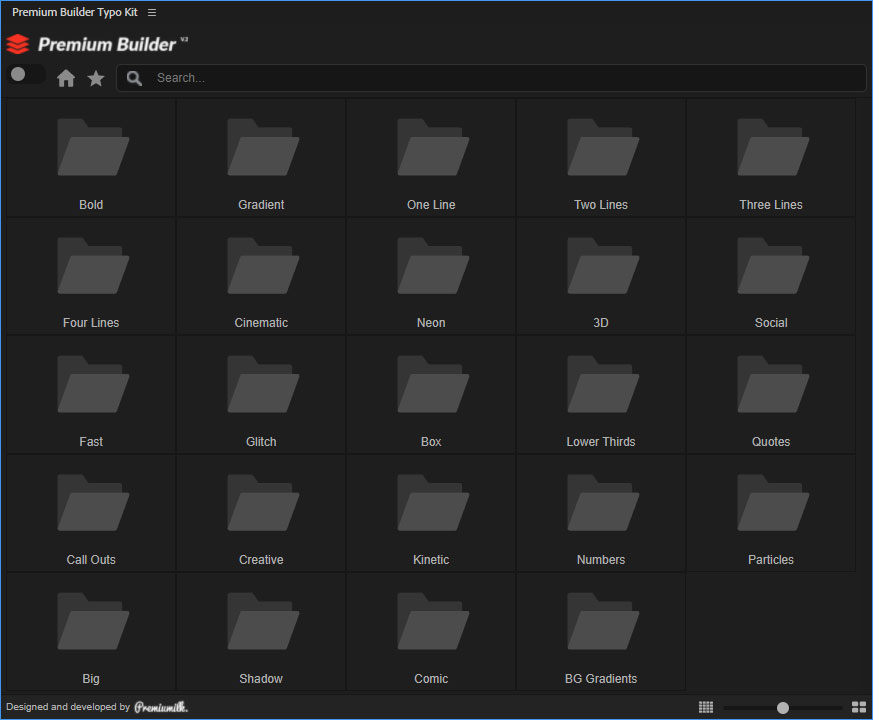The width and height of the screenshot is (873, 720).
Task: Select the Premium Builder Typo Kit tab
Action: click(75, 12)
